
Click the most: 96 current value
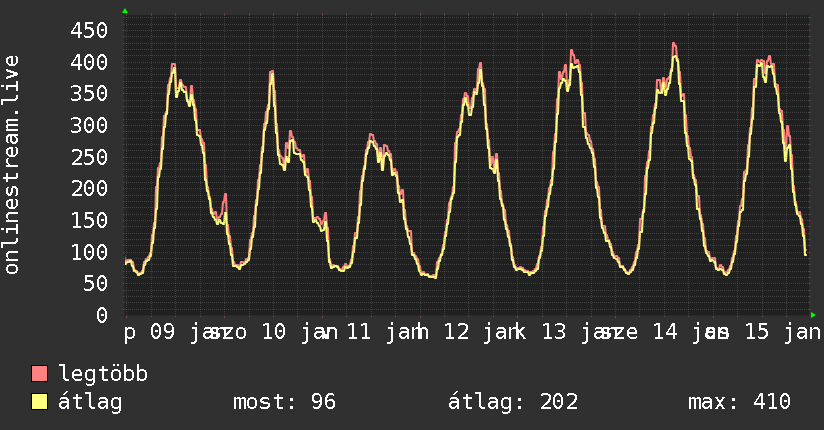(x=284, y=402)
